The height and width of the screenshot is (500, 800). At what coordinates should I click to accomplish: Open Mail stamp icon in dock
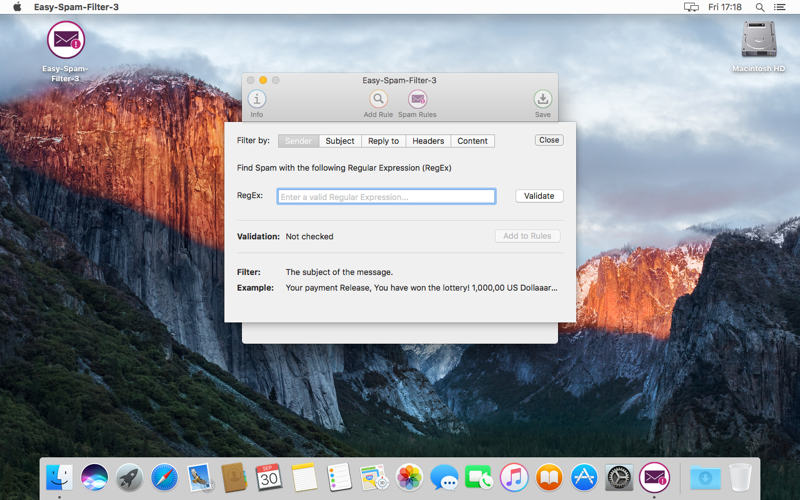(199, 478)
